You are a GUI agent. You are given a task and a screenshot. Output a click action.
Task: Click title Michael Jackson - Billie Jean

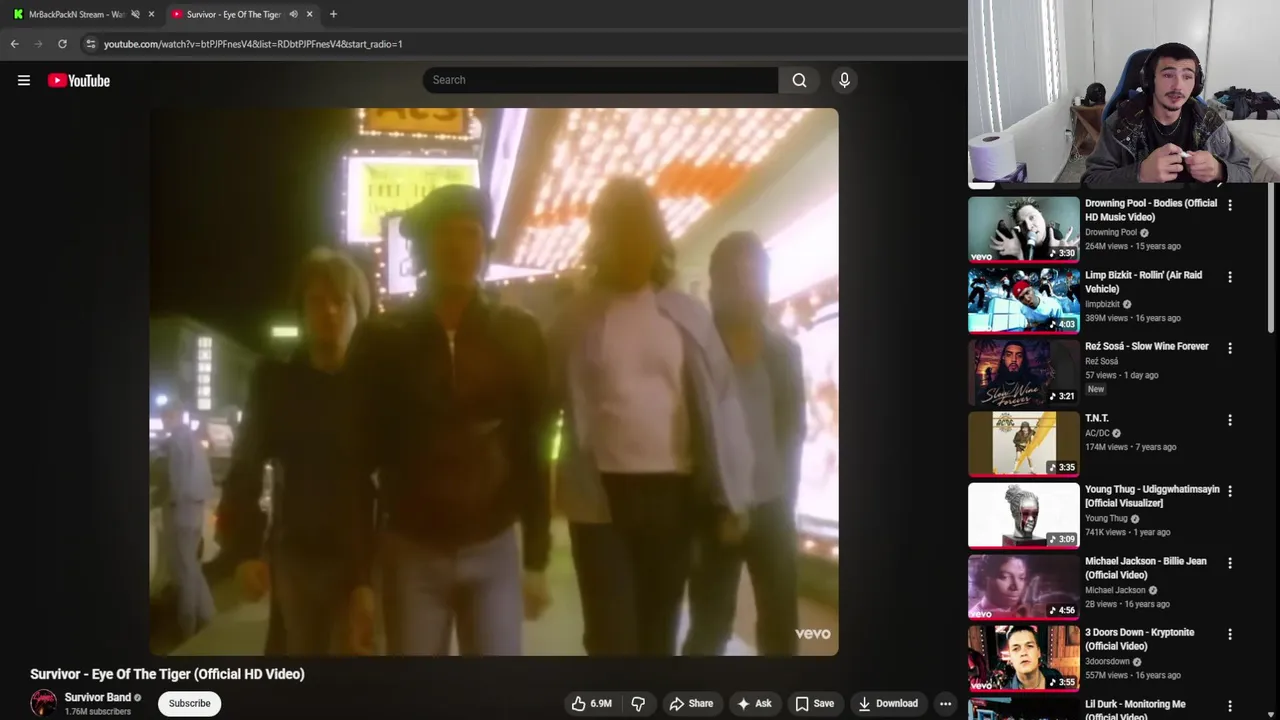tap(1146, 568)
